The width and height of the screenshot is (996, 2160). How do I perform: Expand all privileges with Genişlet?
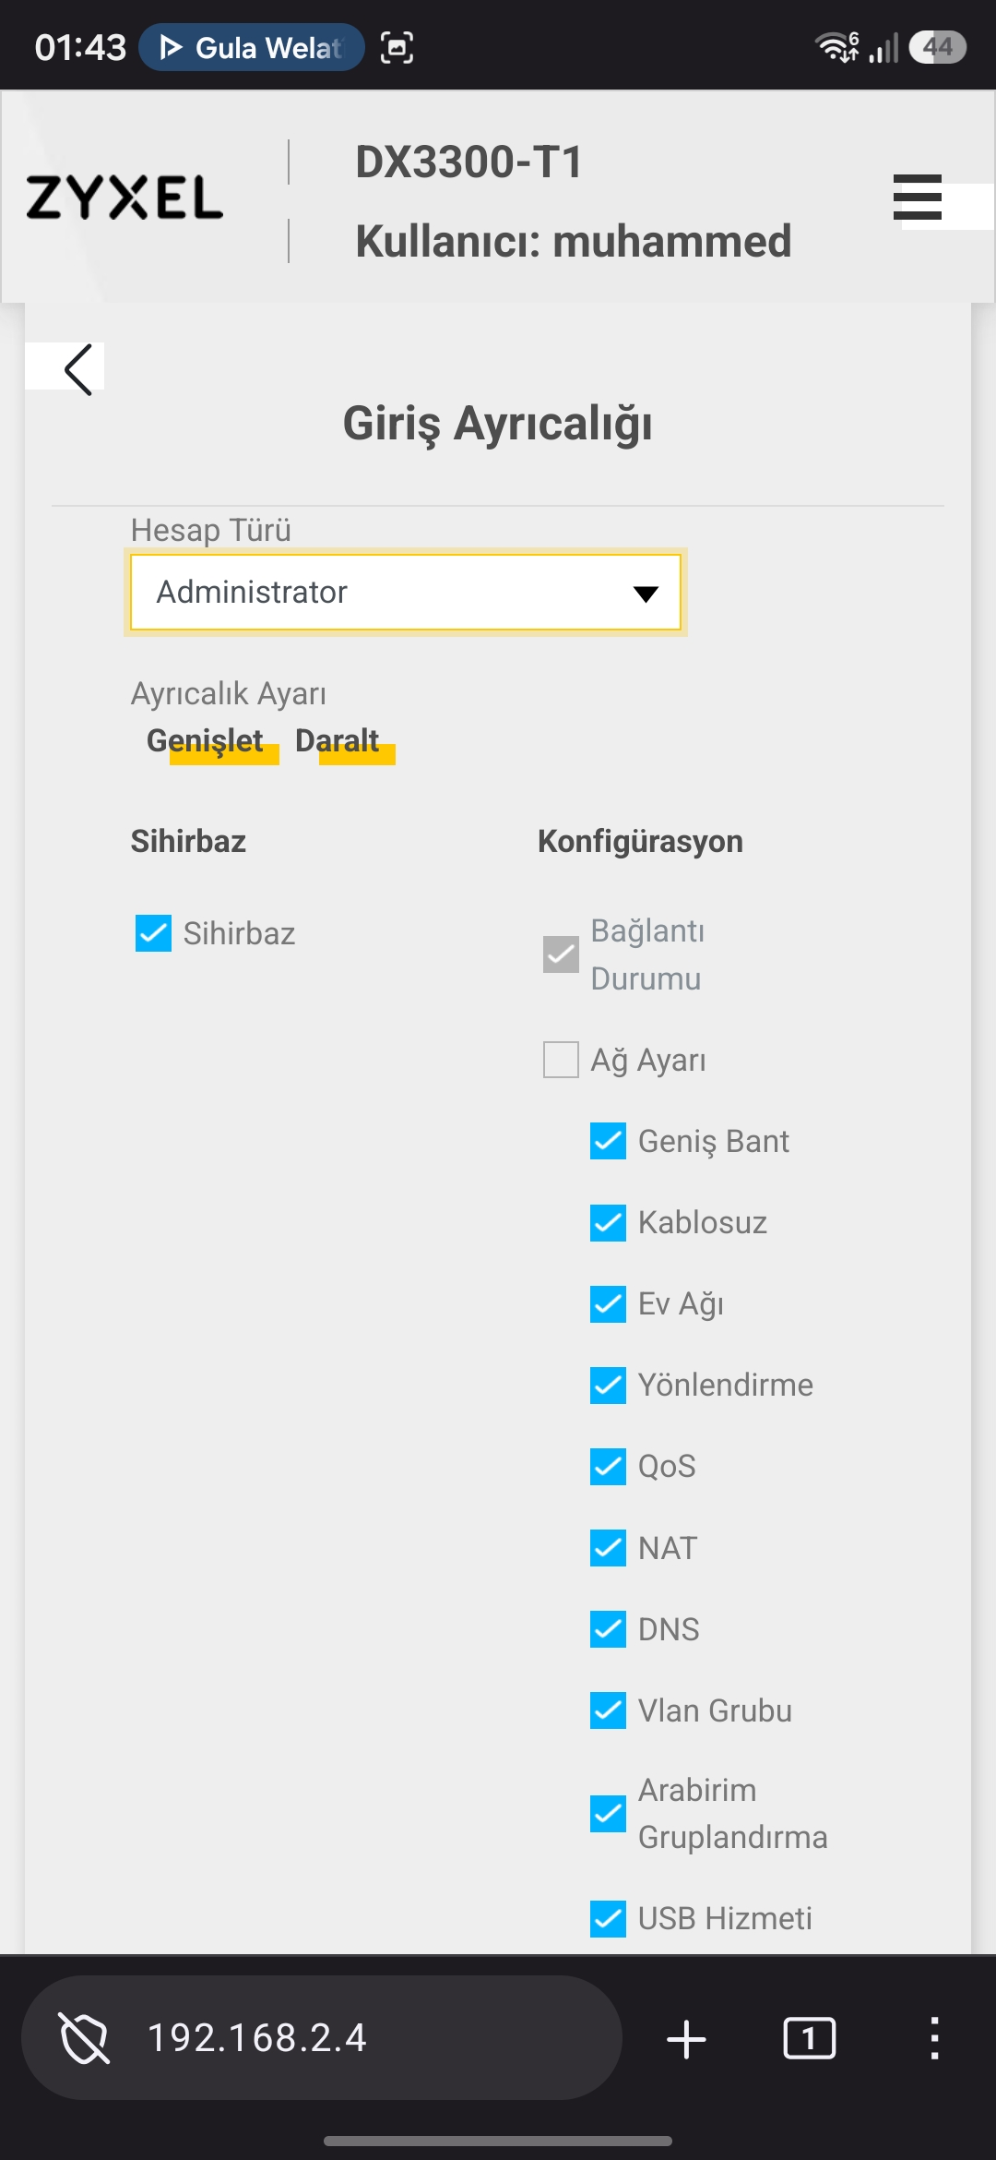click(206, 741)
